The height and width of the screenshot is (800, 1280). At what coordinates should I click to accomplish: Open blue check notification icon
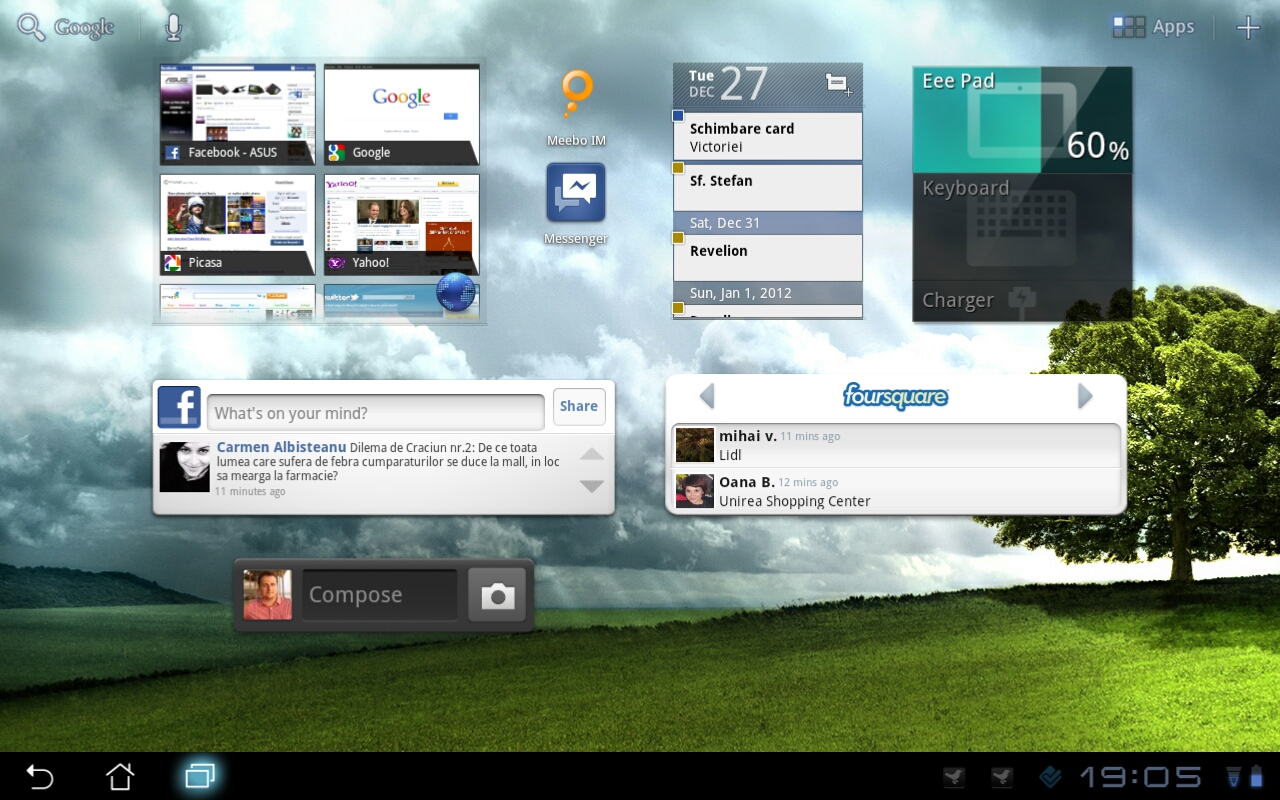coord(1050,777)
